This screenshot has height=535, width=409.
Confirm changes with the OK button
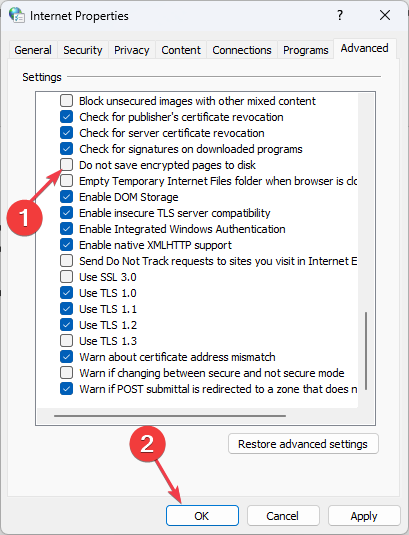click(x=202, y=516)
